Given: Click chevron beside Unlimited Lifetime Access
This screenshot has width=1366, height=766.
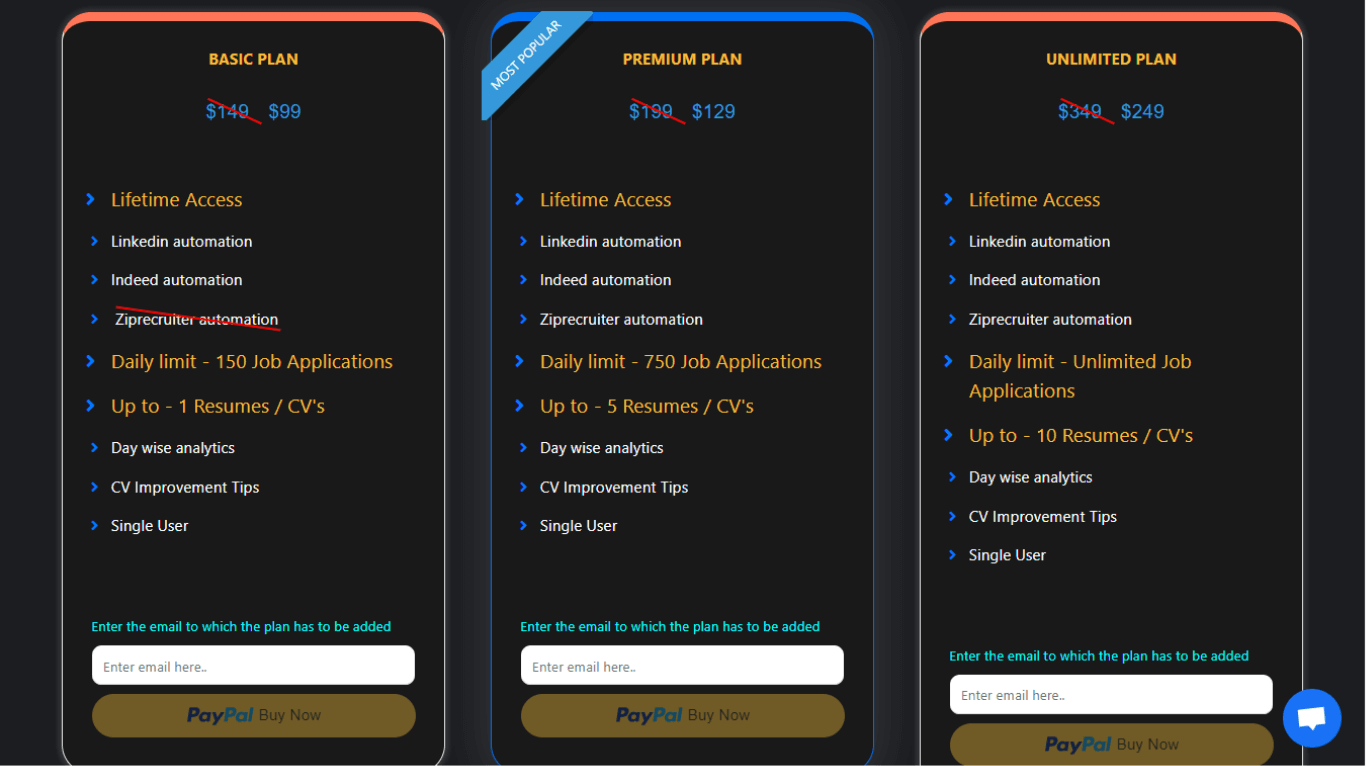Looking at the screenshot, I should point(948,200).
